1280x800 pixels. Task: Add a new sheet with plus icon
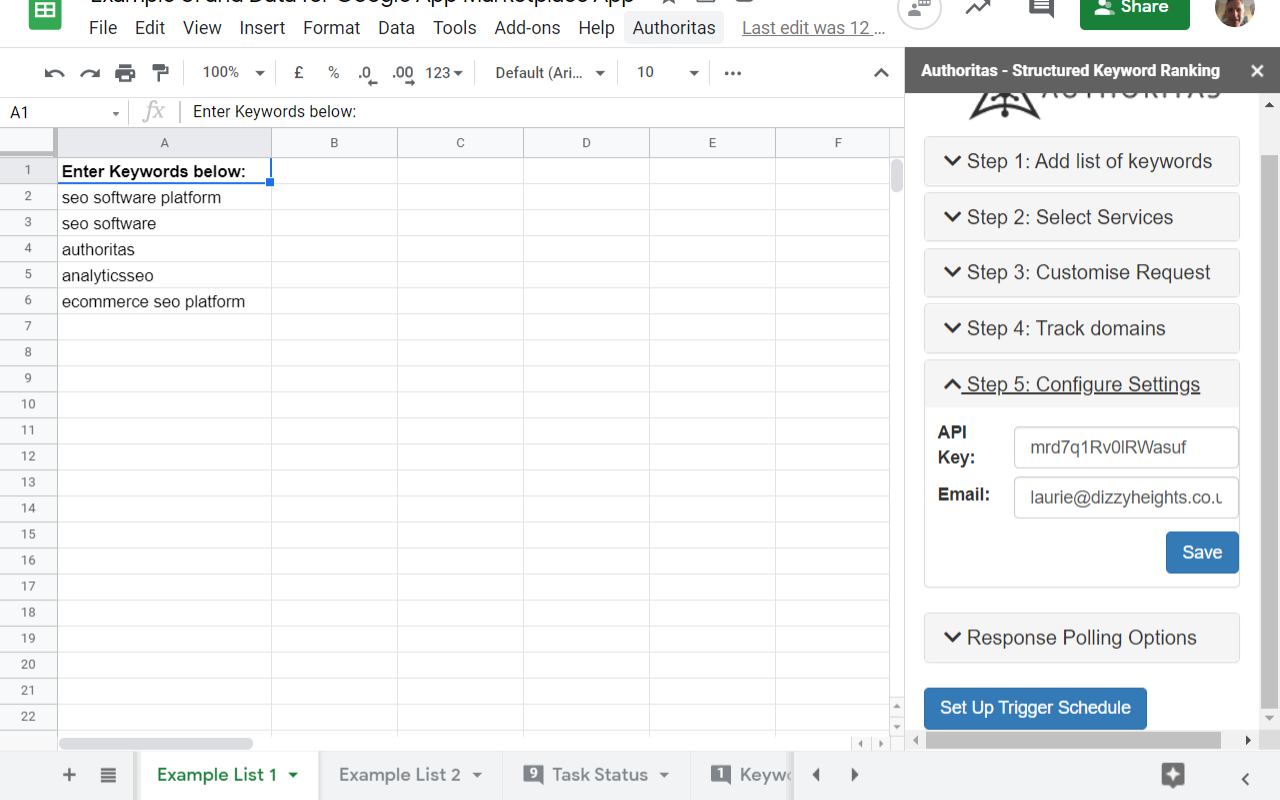point(69,775)
